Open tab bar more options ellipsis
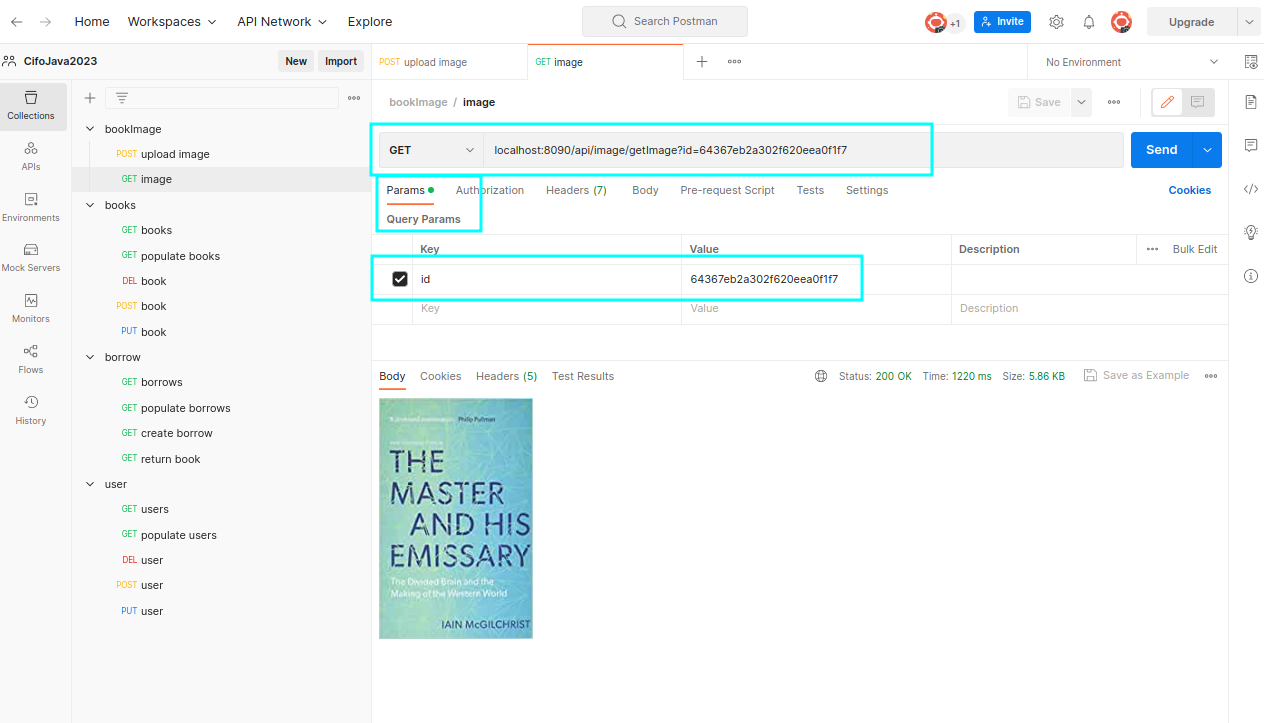1264x723 pixels. [734, 61]
